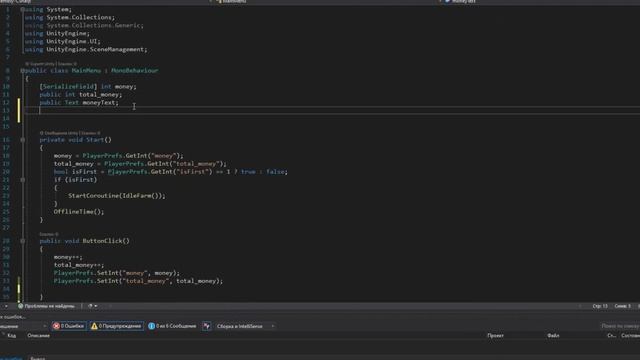Sort by the Код column header
The height and width of the screenshot is (360, 640).
pos(11,336)
